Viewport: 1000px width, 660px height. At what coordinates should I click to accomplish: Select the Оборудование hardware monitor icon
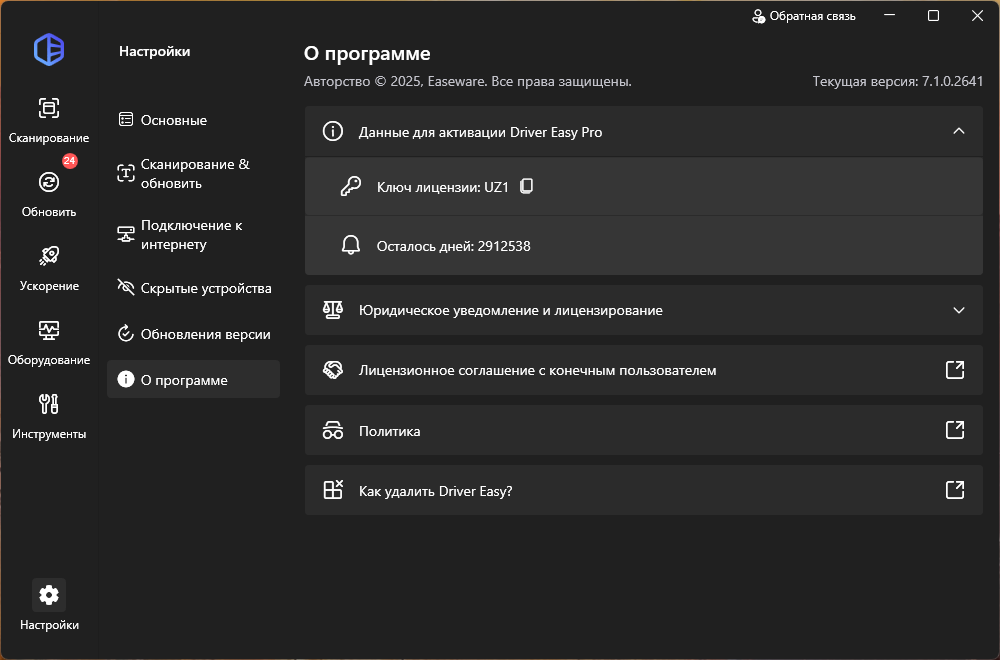click(x=48, y=330)
